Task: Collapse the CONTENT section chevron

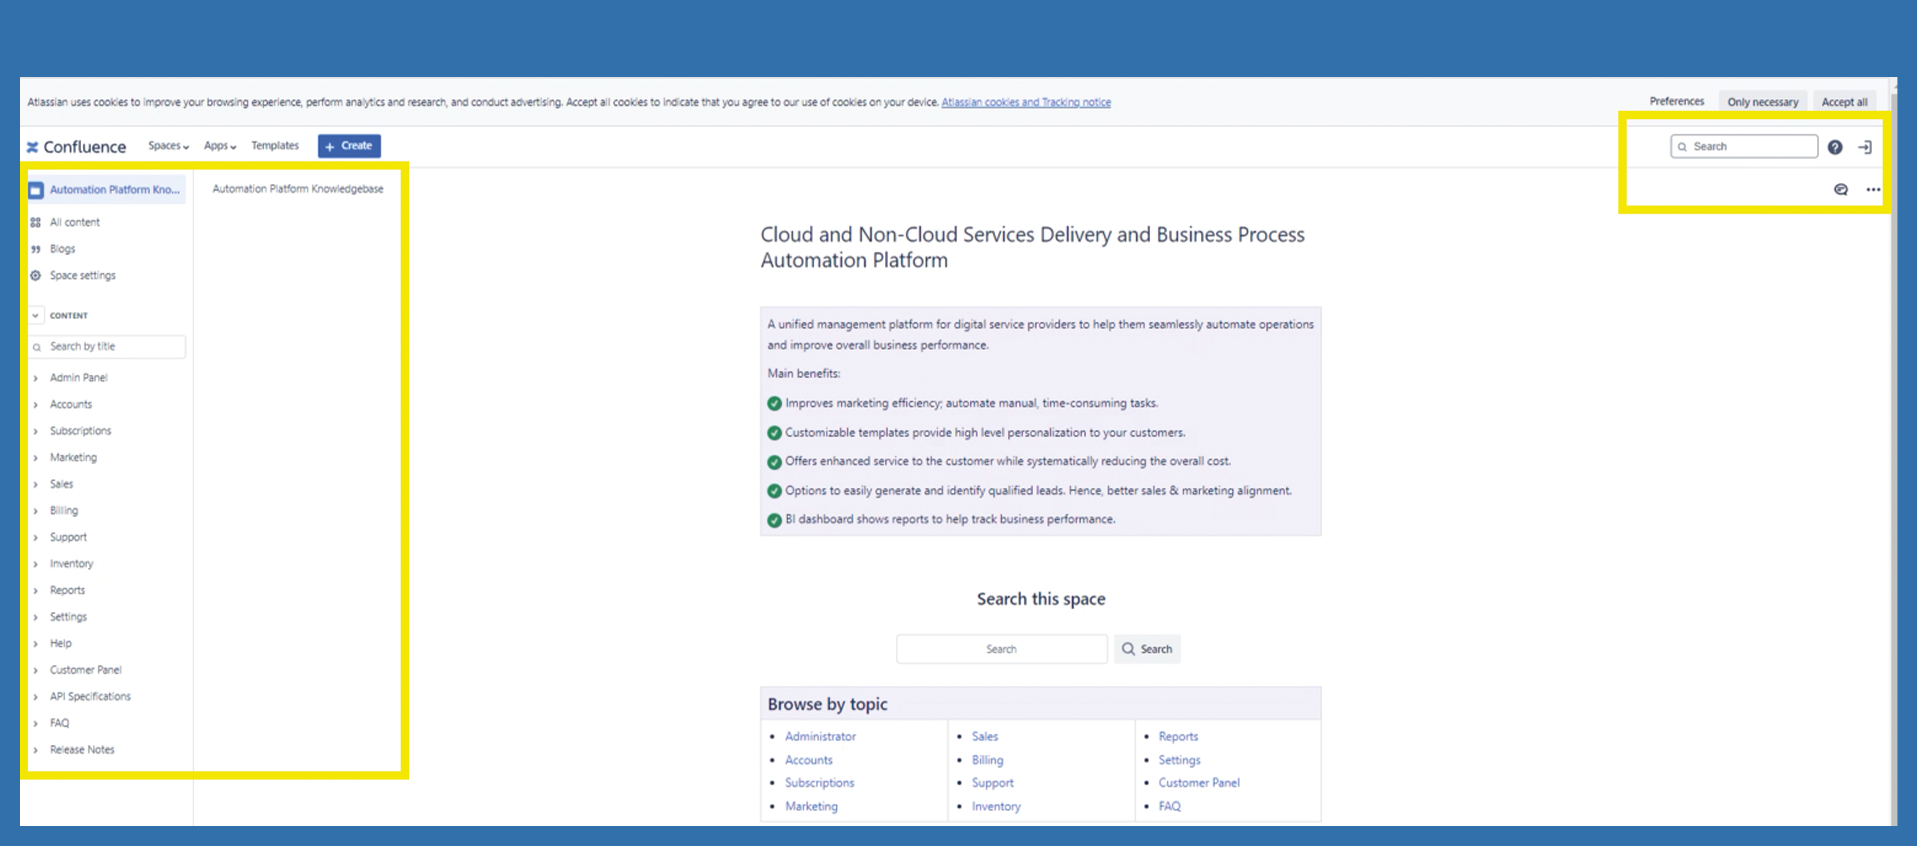Action: point(36,315)
